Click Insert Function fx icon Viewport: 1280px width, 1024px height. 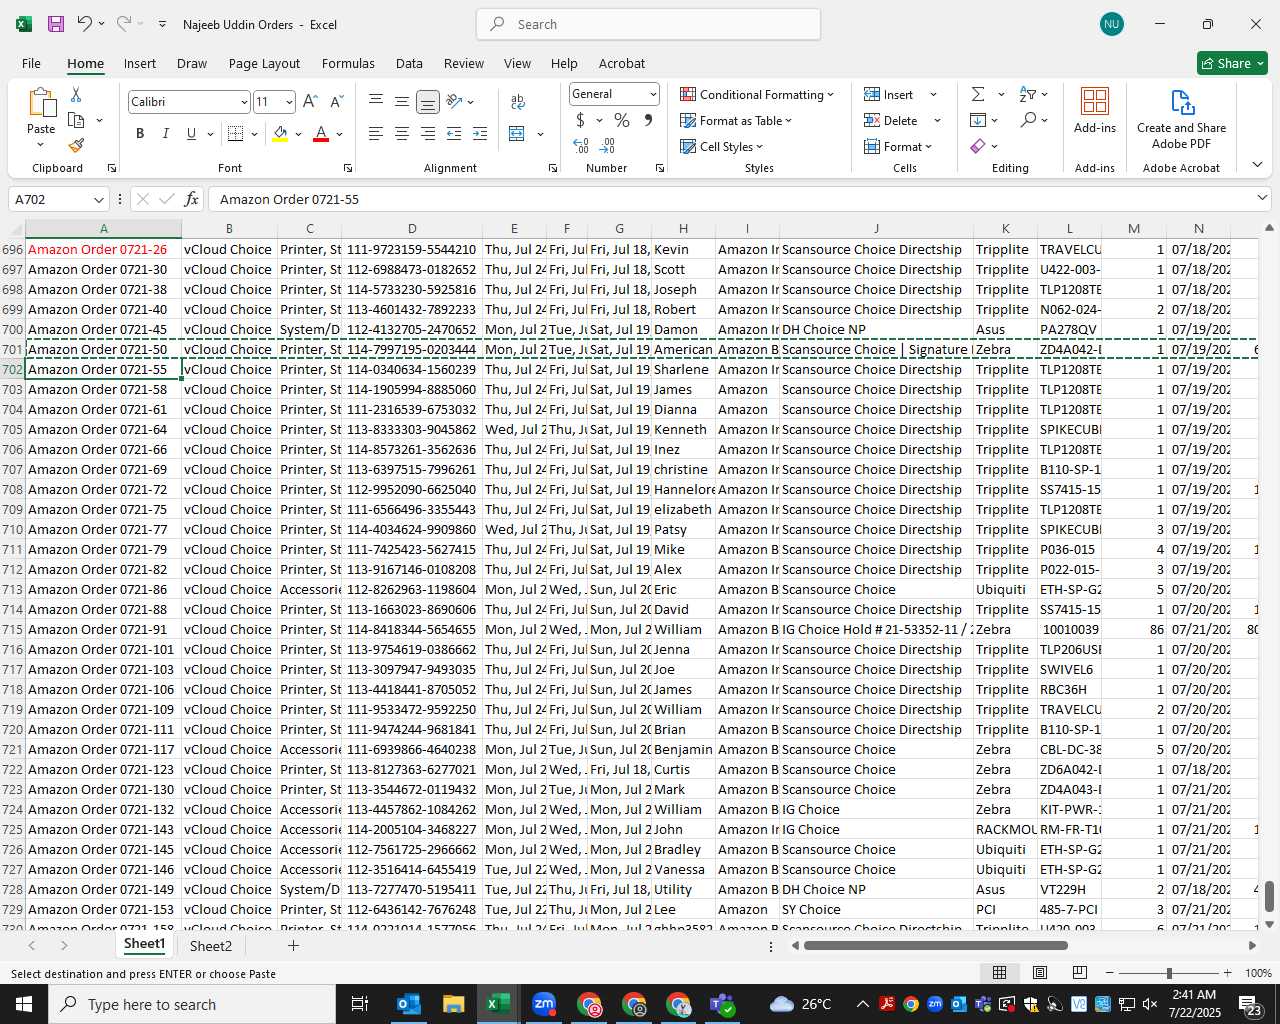[192, 199]
